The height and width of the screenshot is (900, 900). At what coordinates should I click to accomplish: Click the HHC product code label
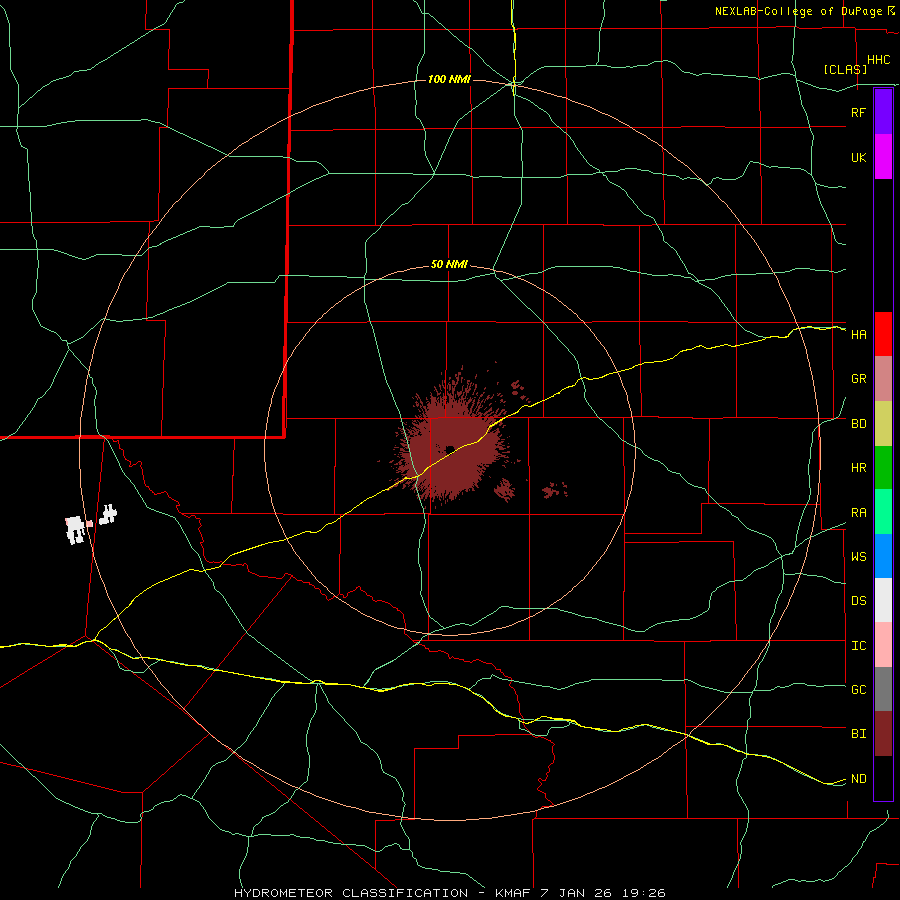click(878, 60)
